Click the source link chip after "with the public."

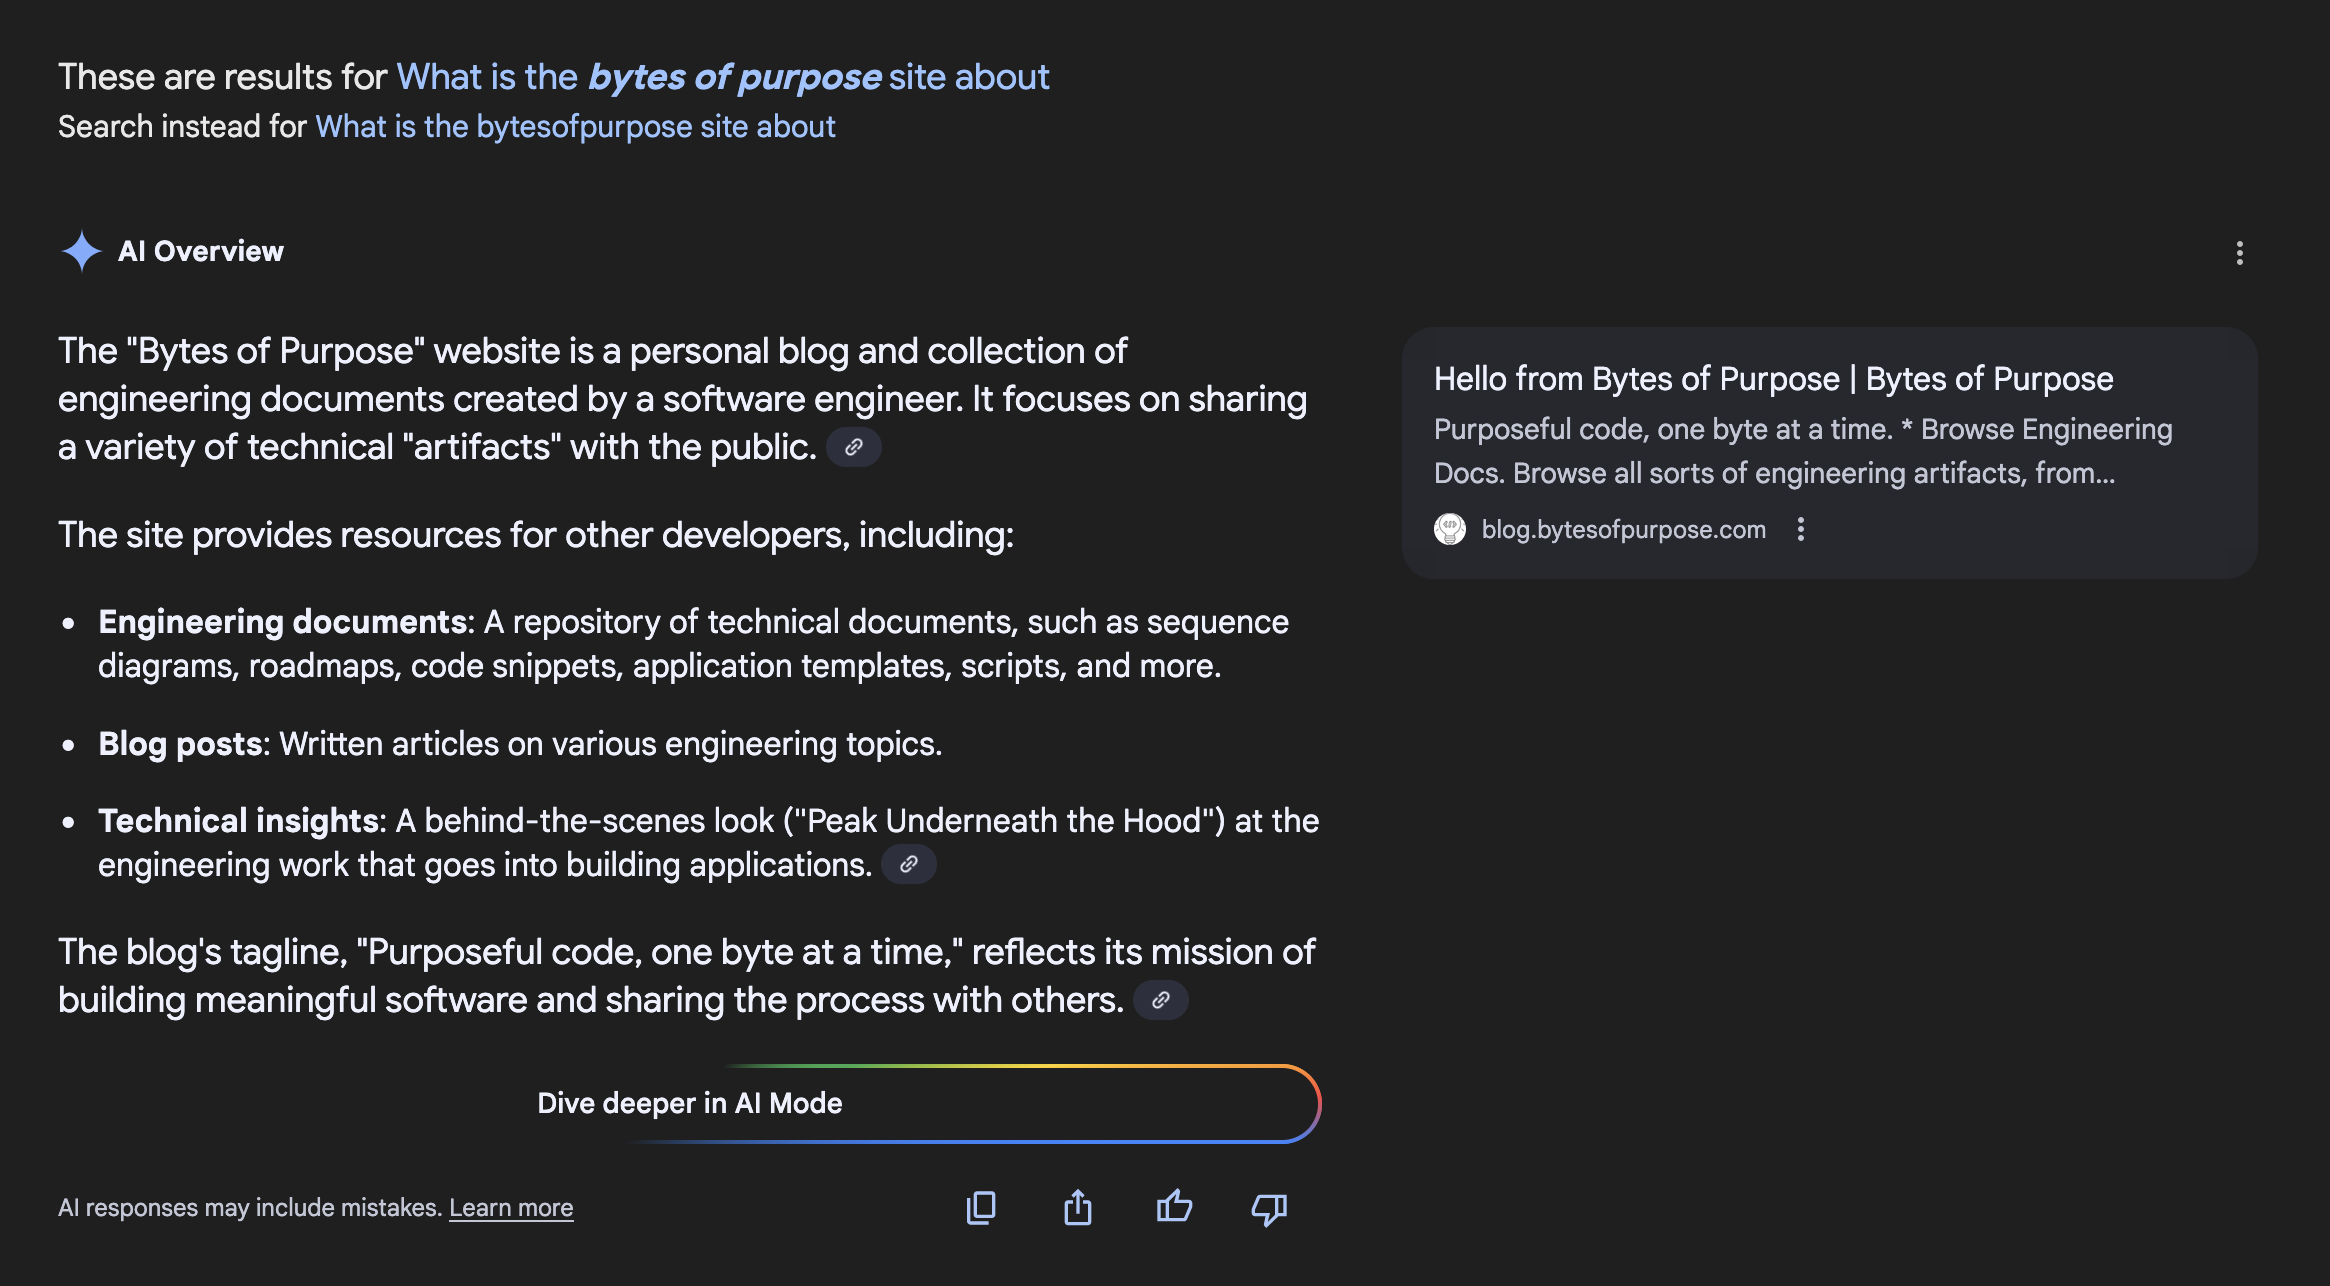pyautogui.click(x=854, y=447)
